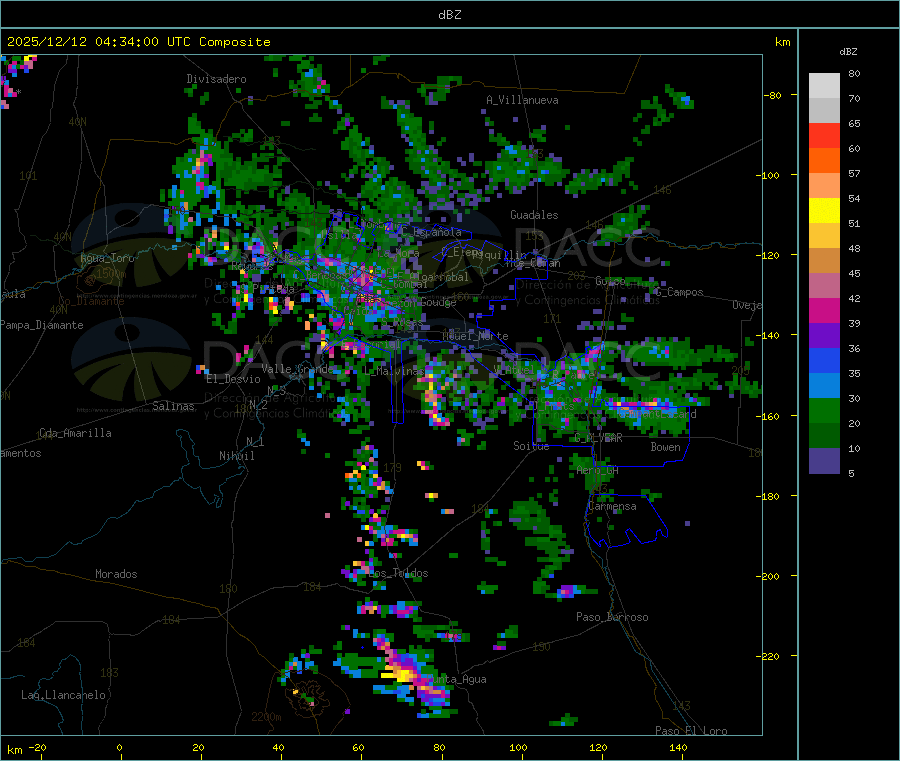Click the Bowen map label

tap(665, 447)
